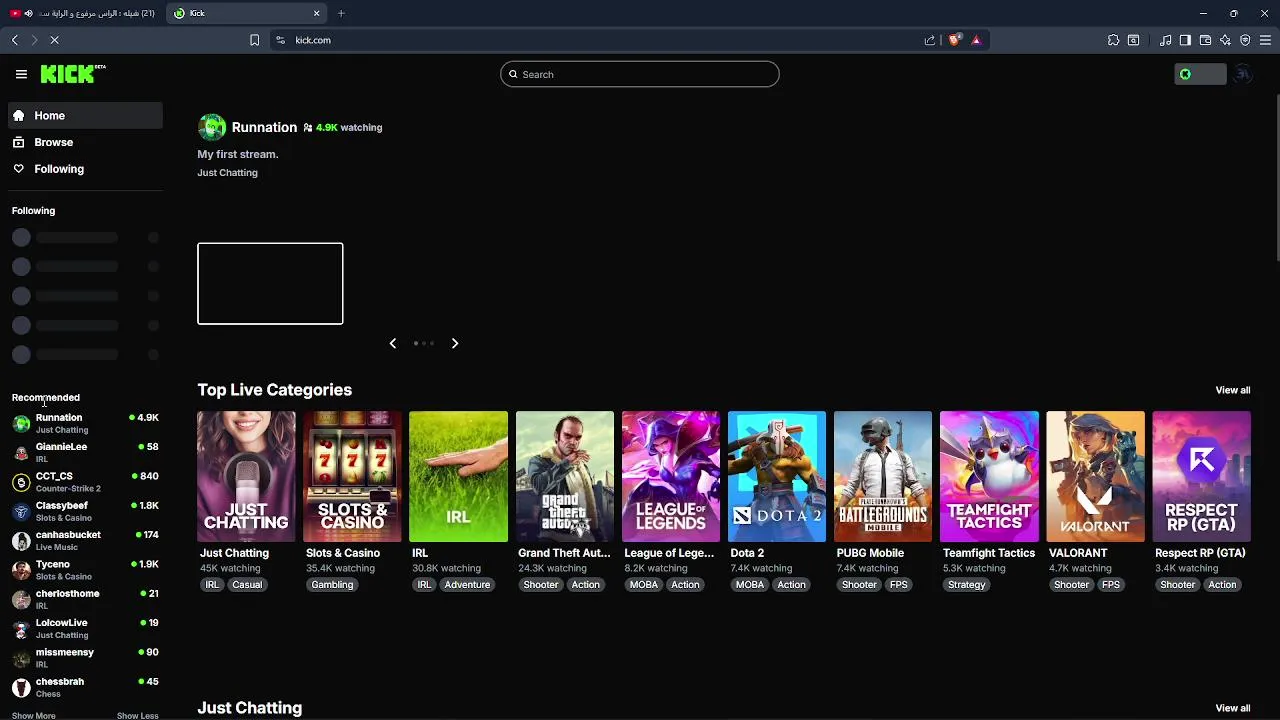
Task: Collapse recommended list with Show Less
Action: click(137, 715)
